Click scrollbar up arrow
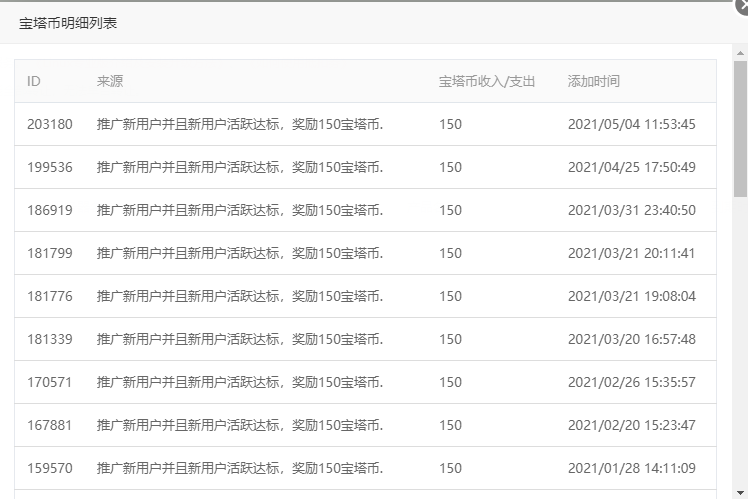This screenshot has height=499, width=748. click(x=740, y=53)
